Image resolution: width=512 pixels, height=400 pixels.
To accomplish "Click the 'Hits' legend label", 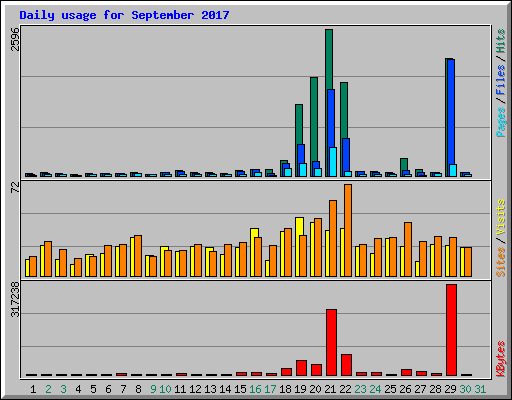I will pos(500,42).
